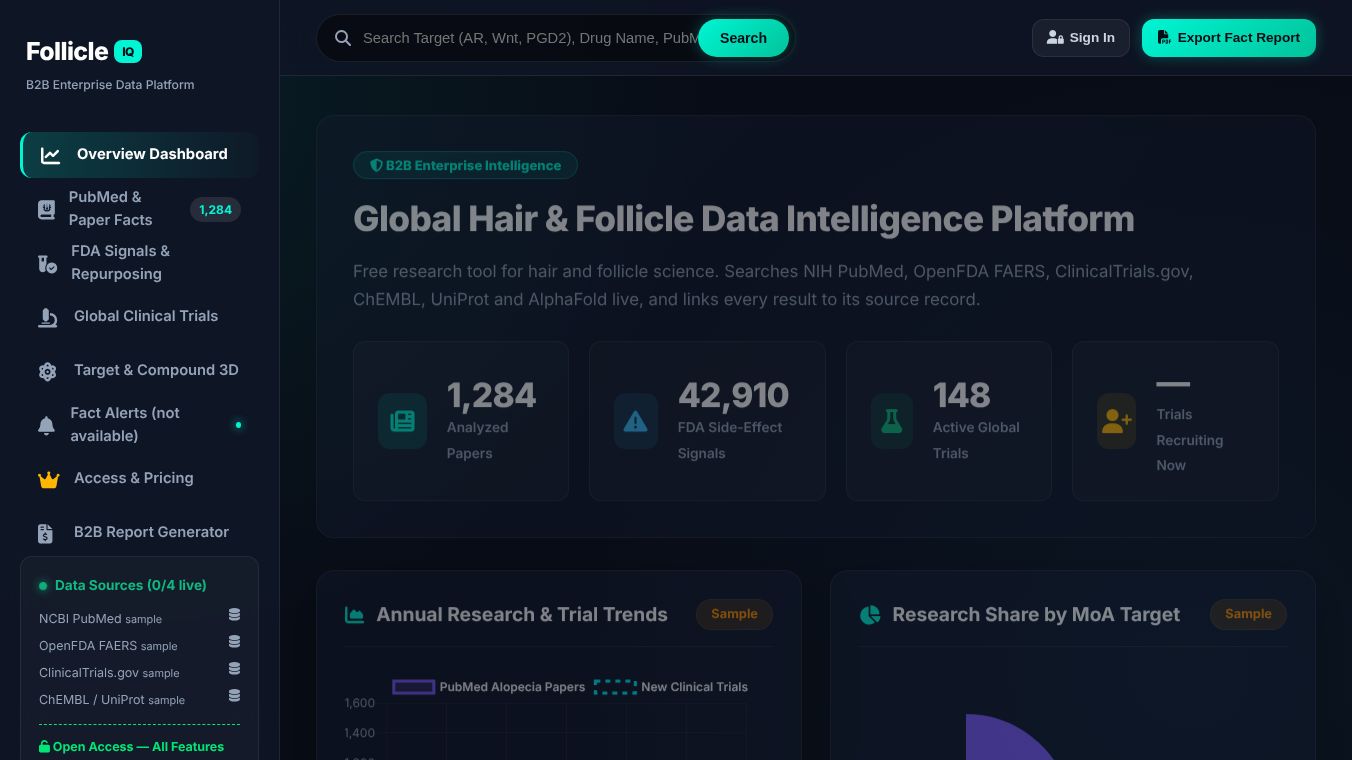Toggle PubMed Alopecia Papers legend item

[489, 687]
